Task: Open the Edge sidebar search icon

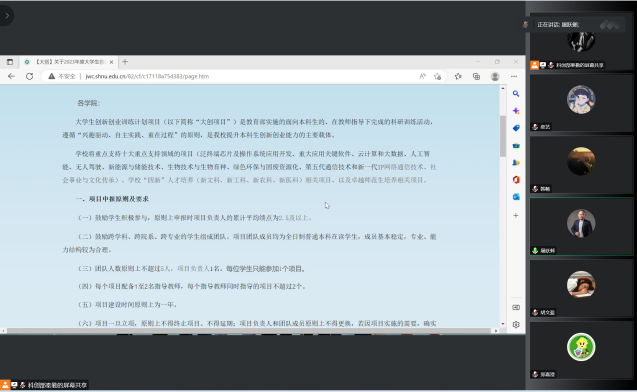Action: coord(516,94)
